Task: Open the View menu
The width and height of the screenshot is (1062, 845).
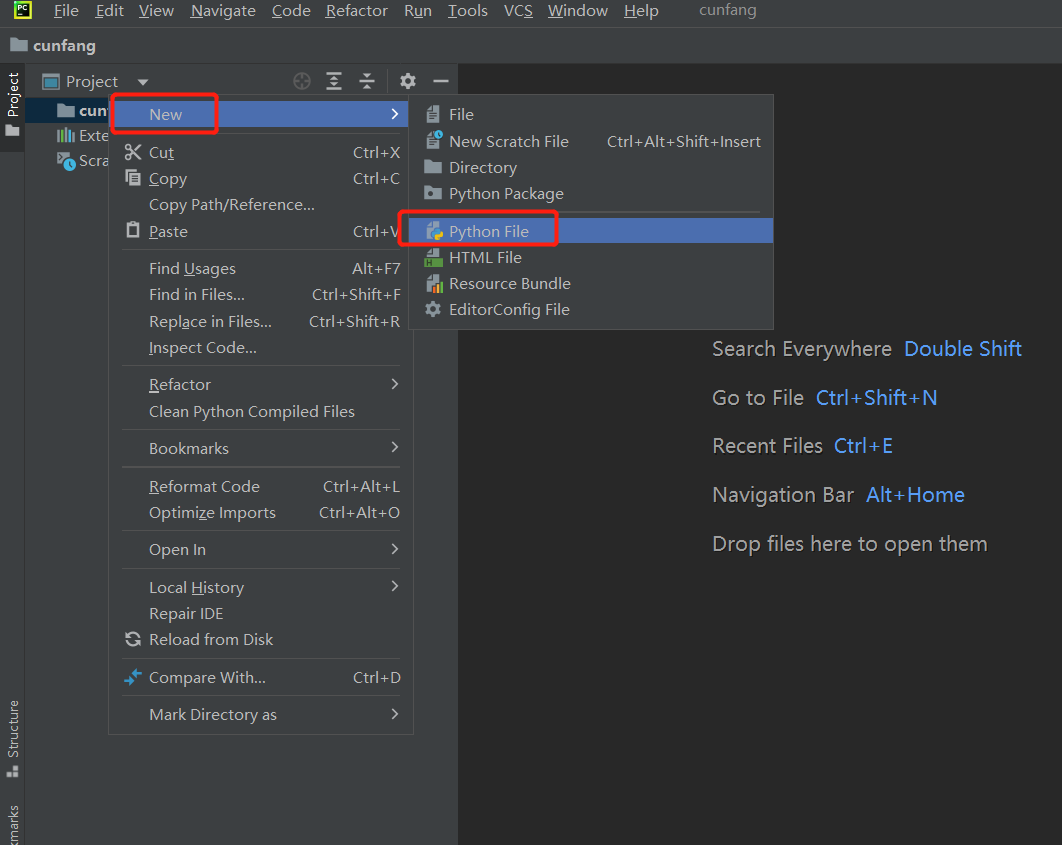Action: [x=156, y=11]
